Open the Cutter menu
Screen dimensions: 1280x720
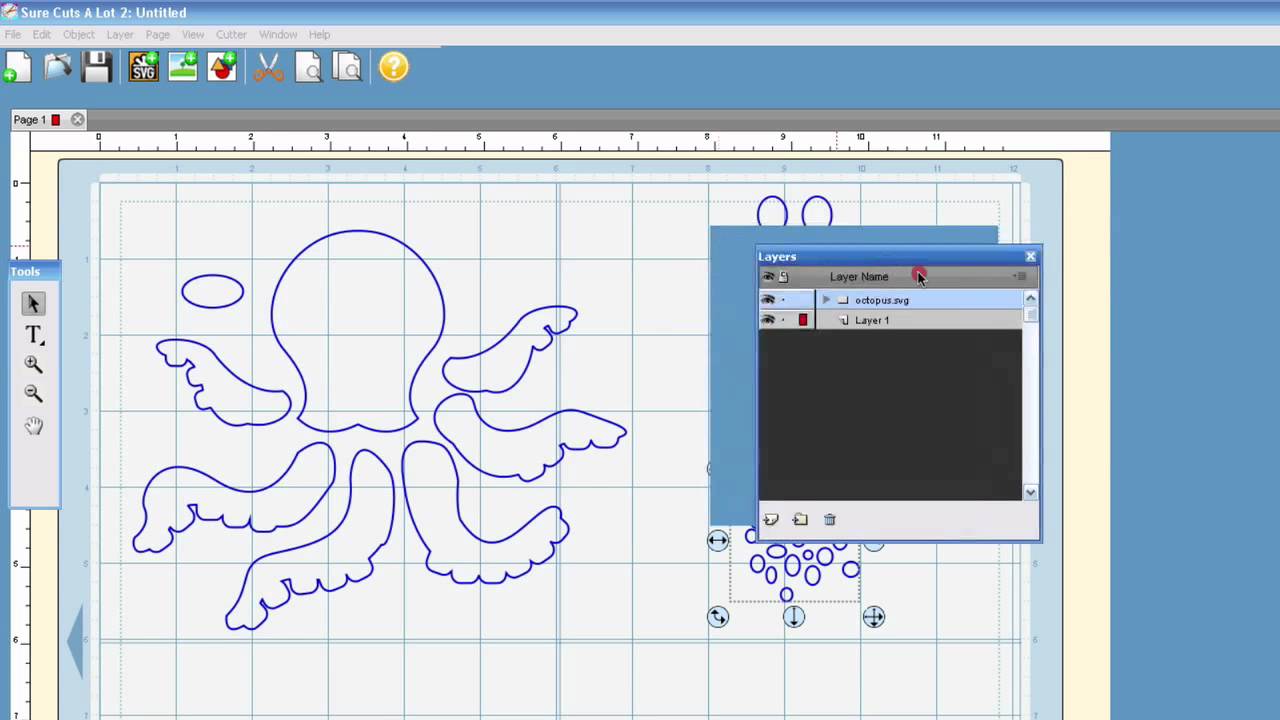[x=231, y=35]
